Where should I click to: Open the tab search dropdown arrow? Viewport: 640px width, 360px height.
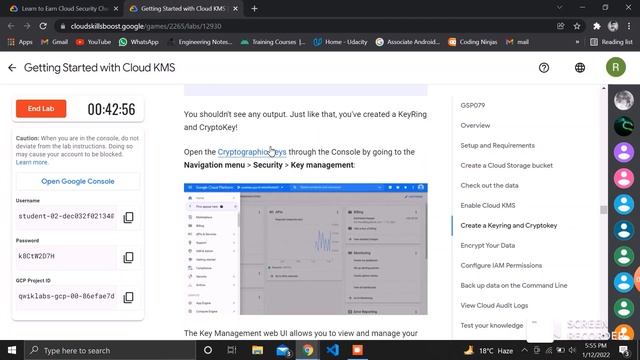[560, 8]
